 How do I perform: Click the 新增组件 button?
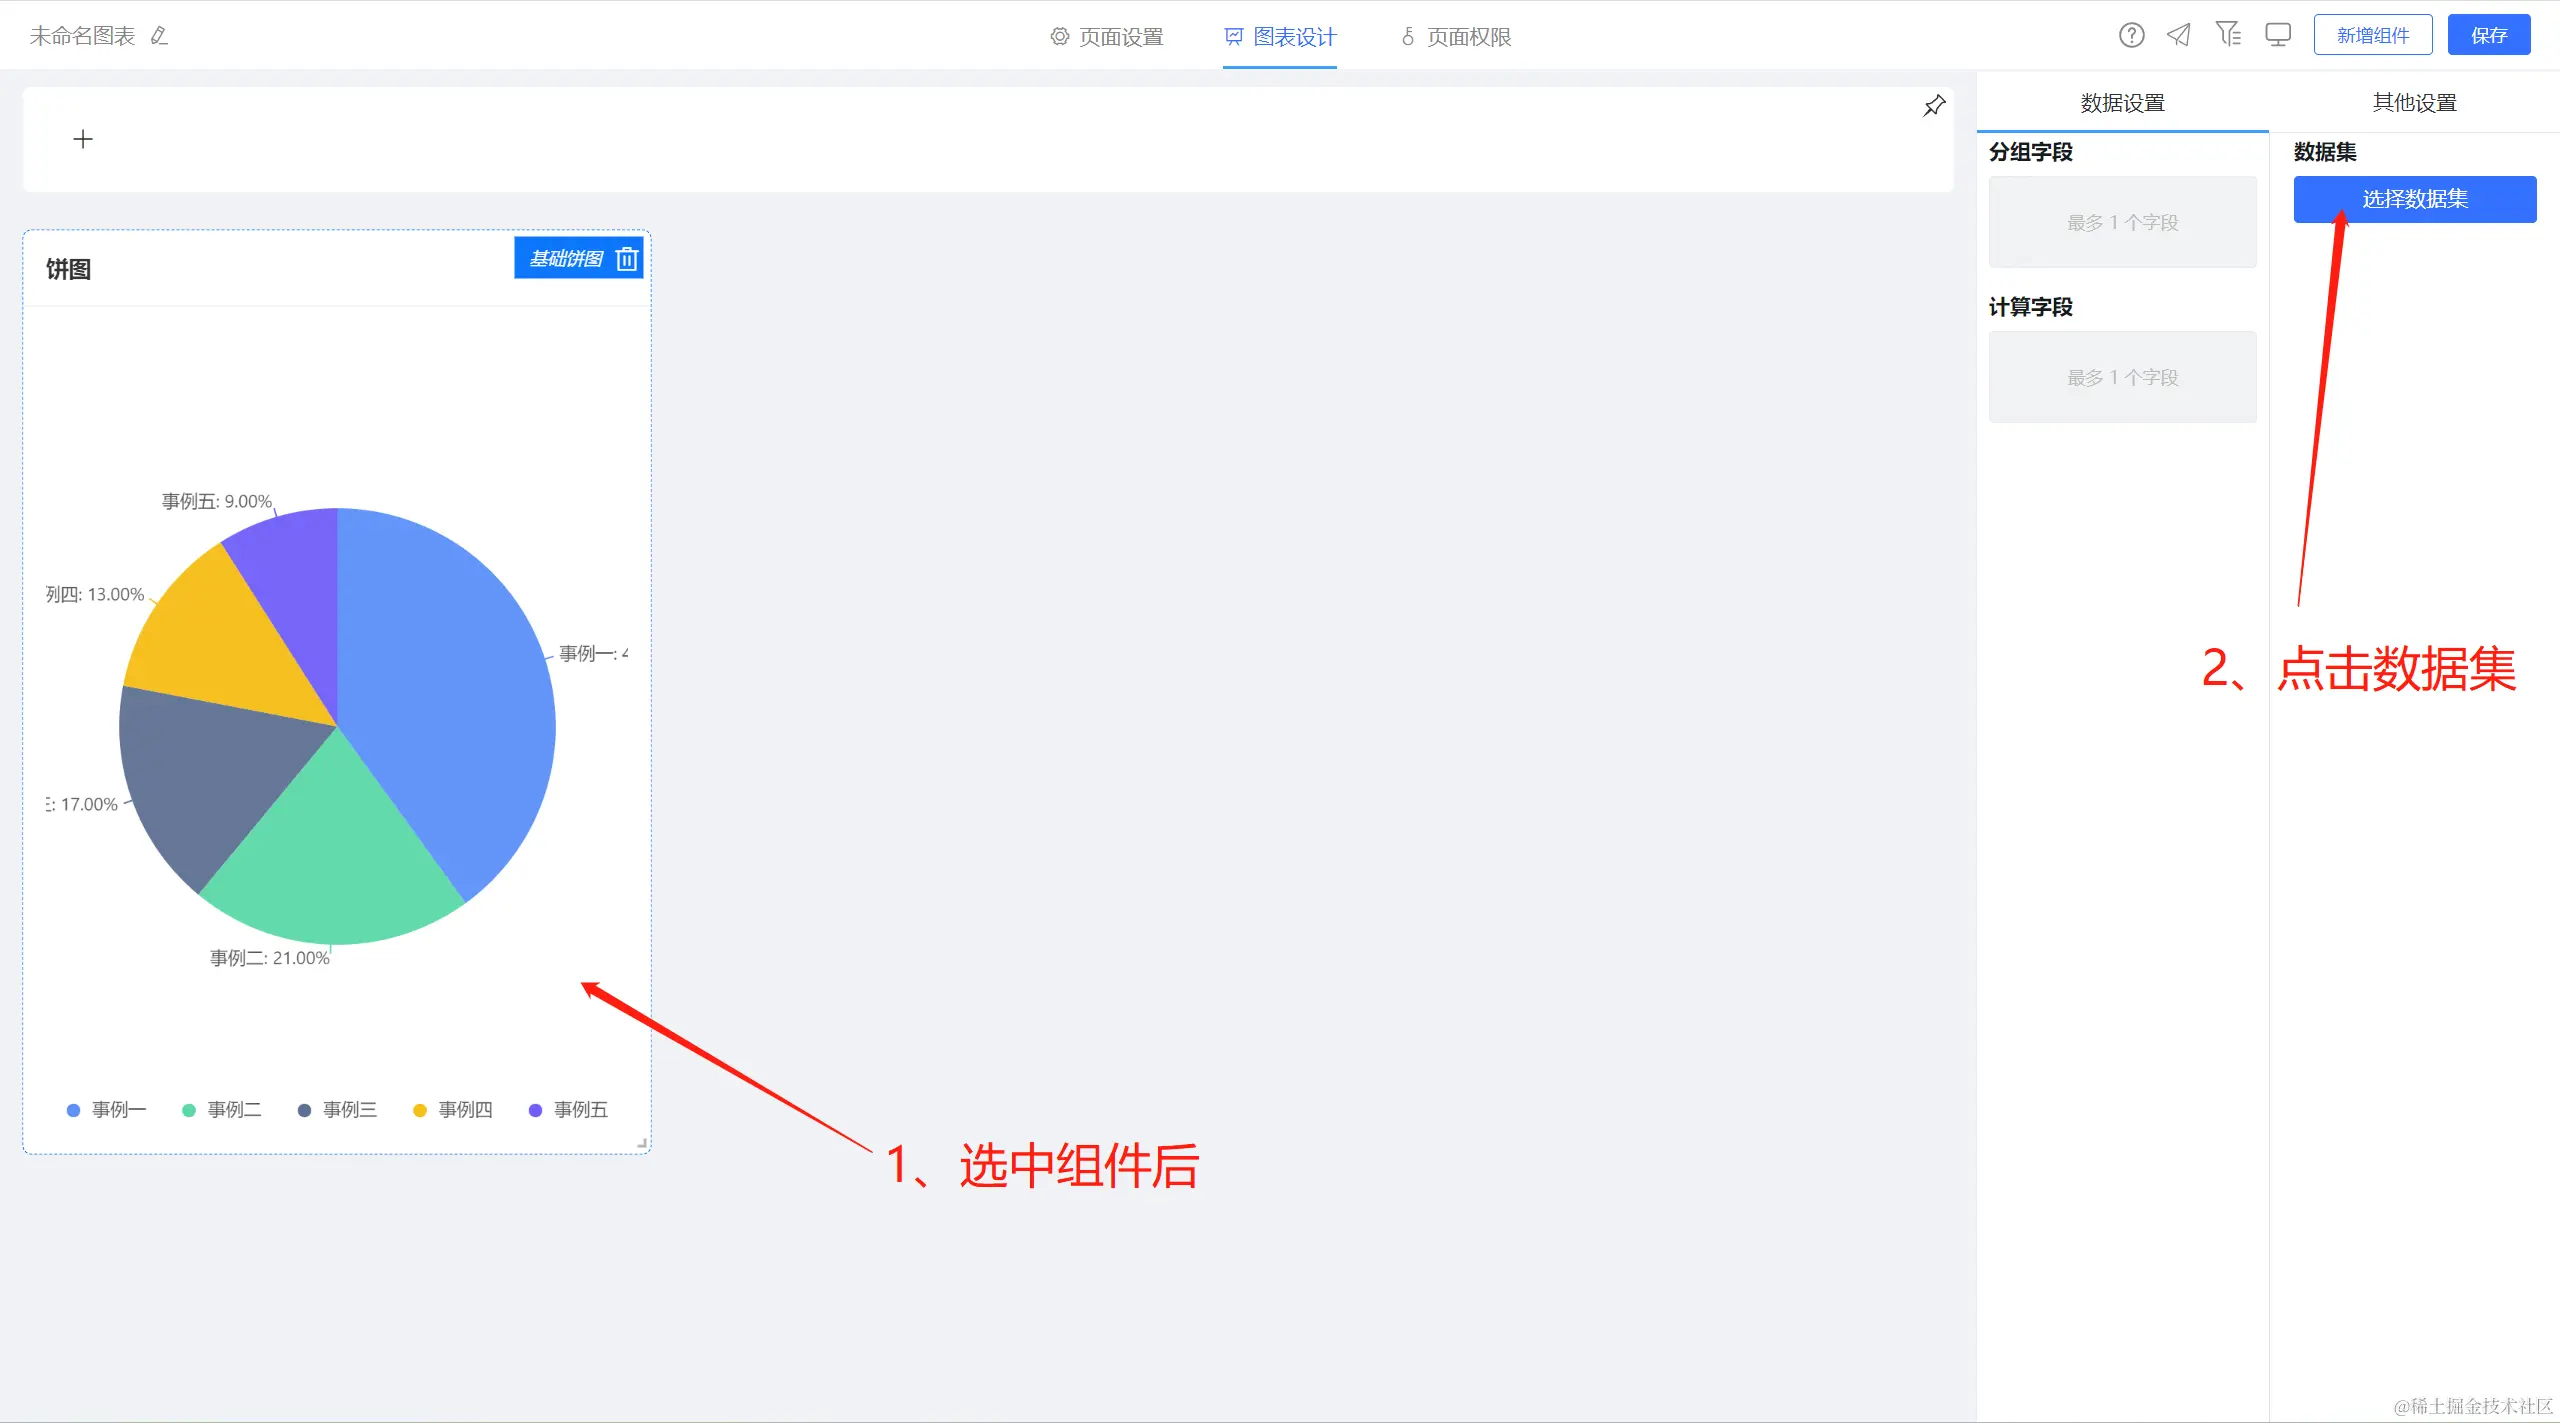2372,36
